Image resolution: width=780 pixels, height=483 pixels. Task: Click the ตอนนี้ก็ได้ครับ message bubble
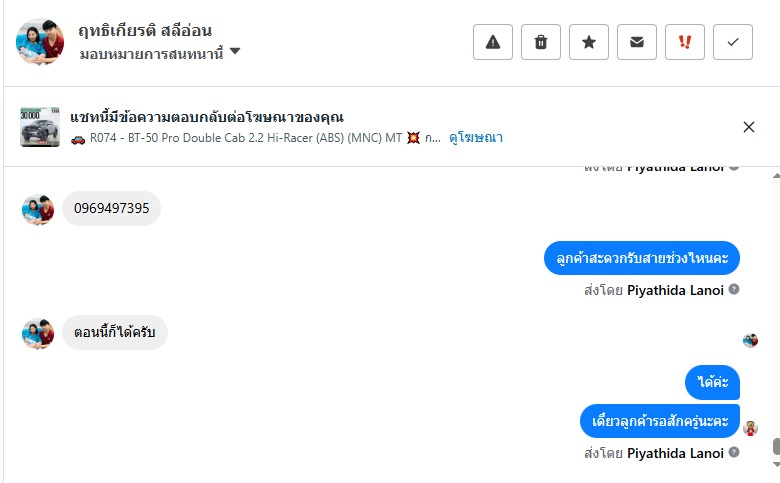[x=115, y=333]
